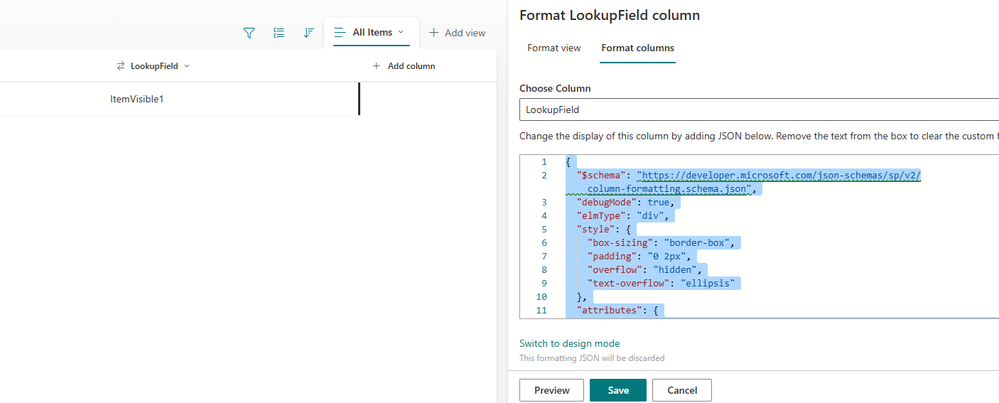Click the plus icon for Add view

434,33
